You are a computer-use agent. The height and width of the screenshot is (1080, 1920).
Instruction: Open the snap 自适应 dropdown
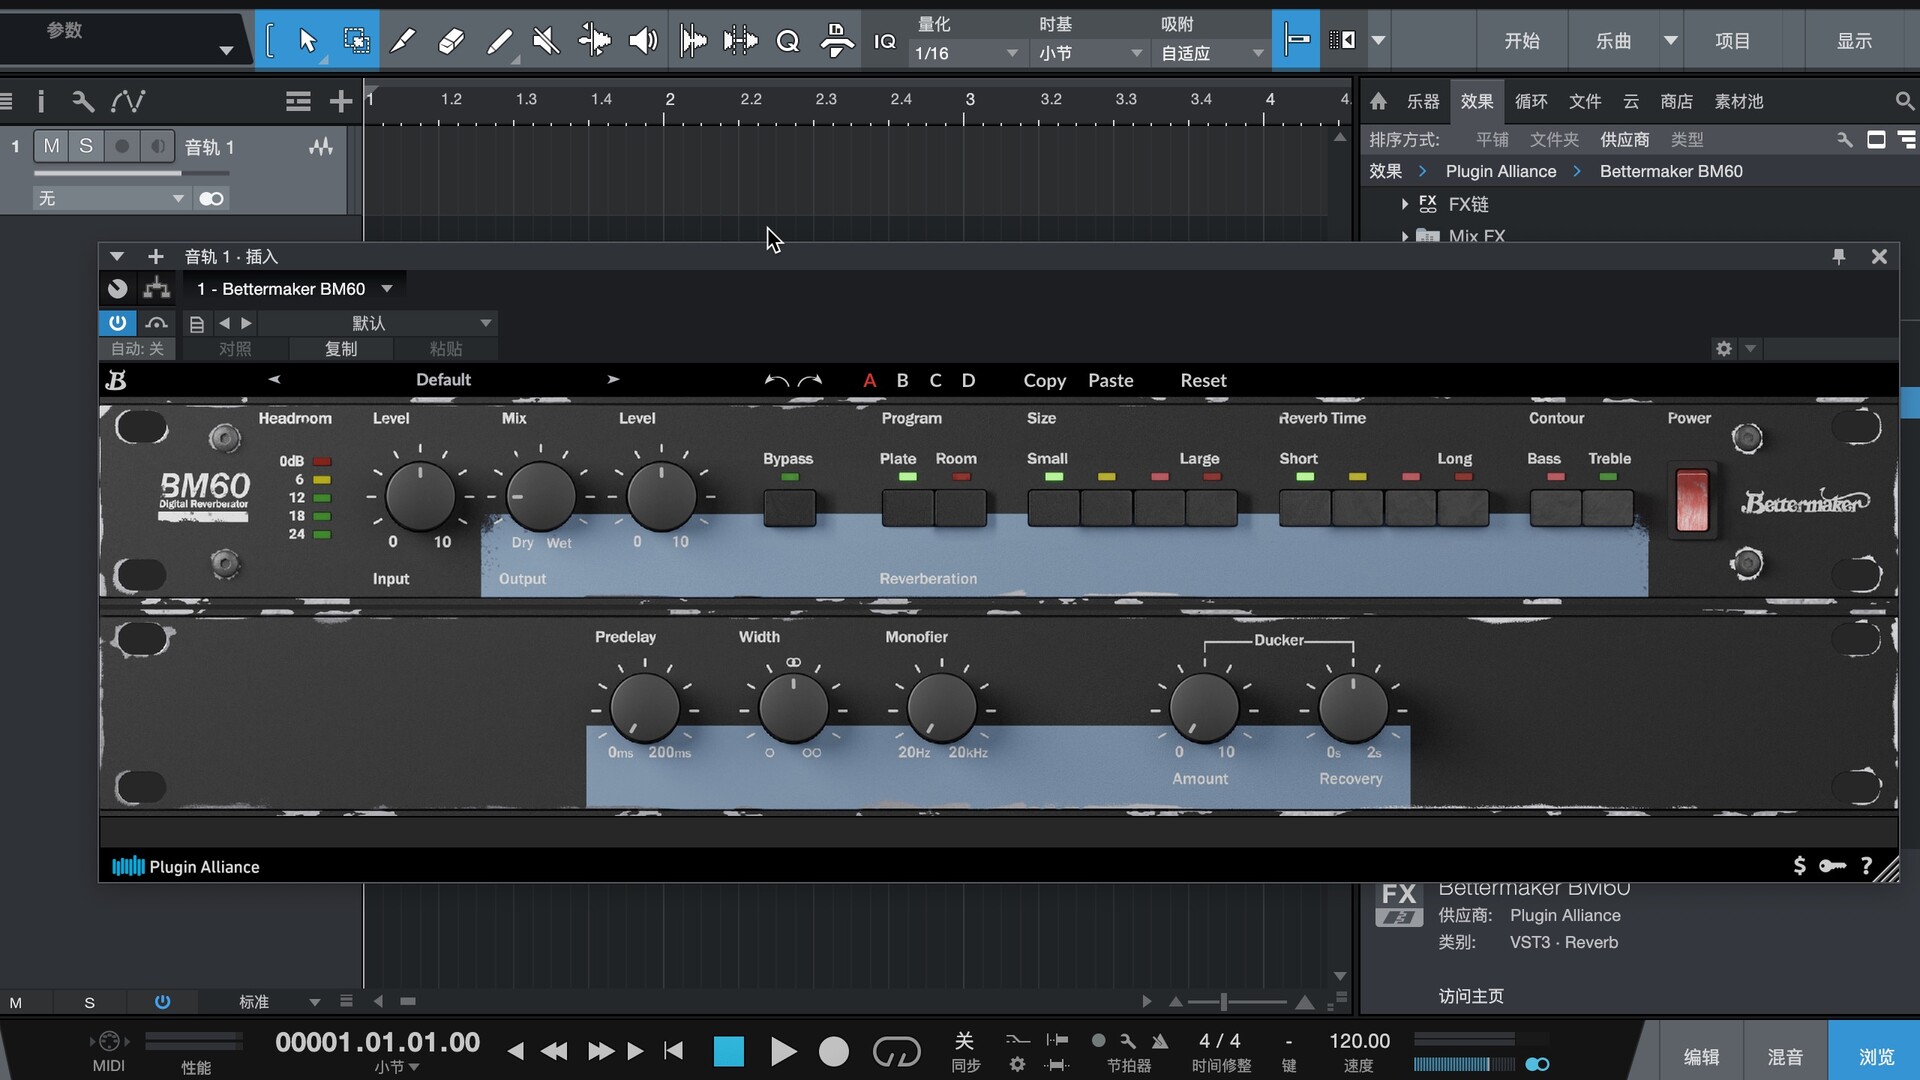click(1212, 53)
